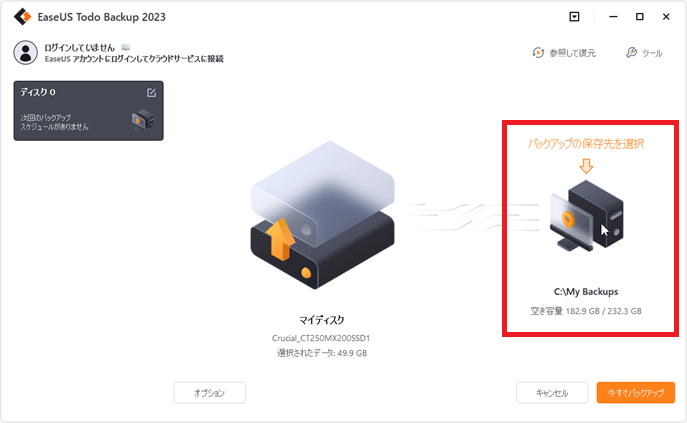Click the destination computer icon

pyautogui.click(x=587, y=215)
